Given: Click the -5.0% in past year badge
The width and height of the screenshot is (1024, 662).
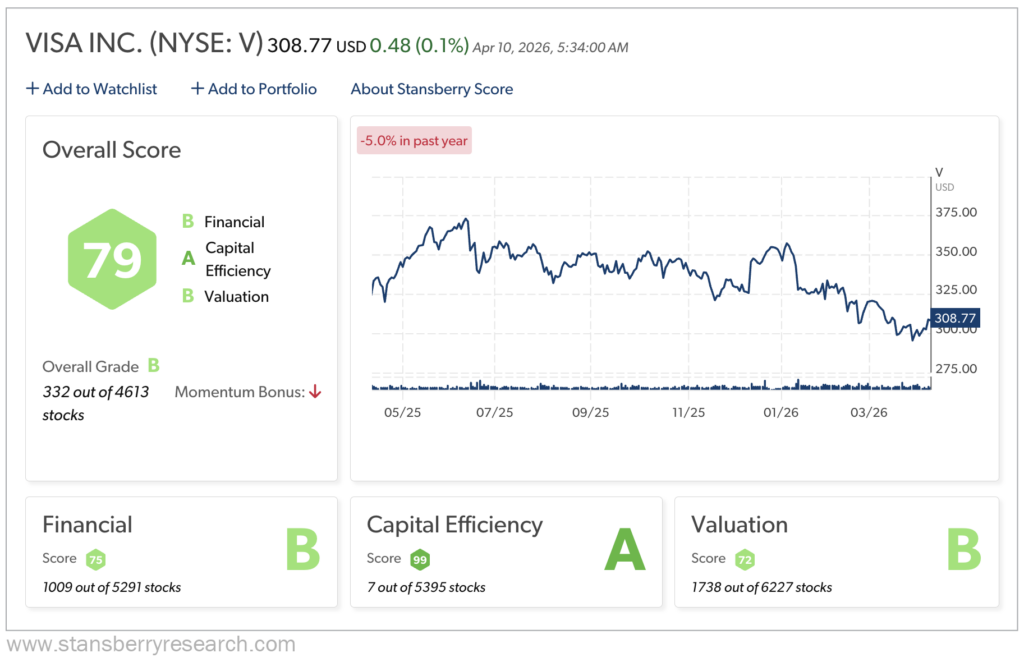Looking at the screenshot, I should click(413, 141).
